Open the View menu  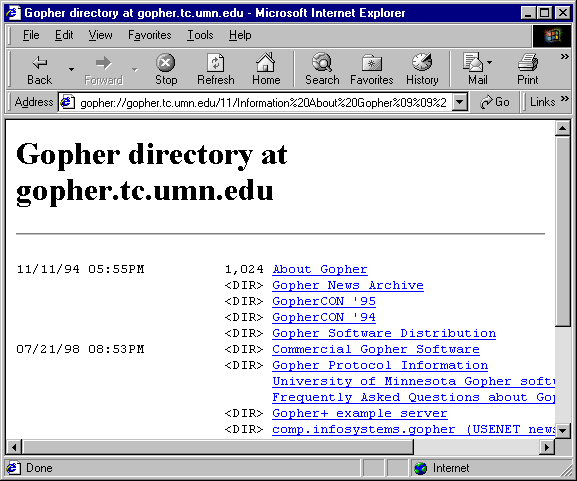point(100,35)
